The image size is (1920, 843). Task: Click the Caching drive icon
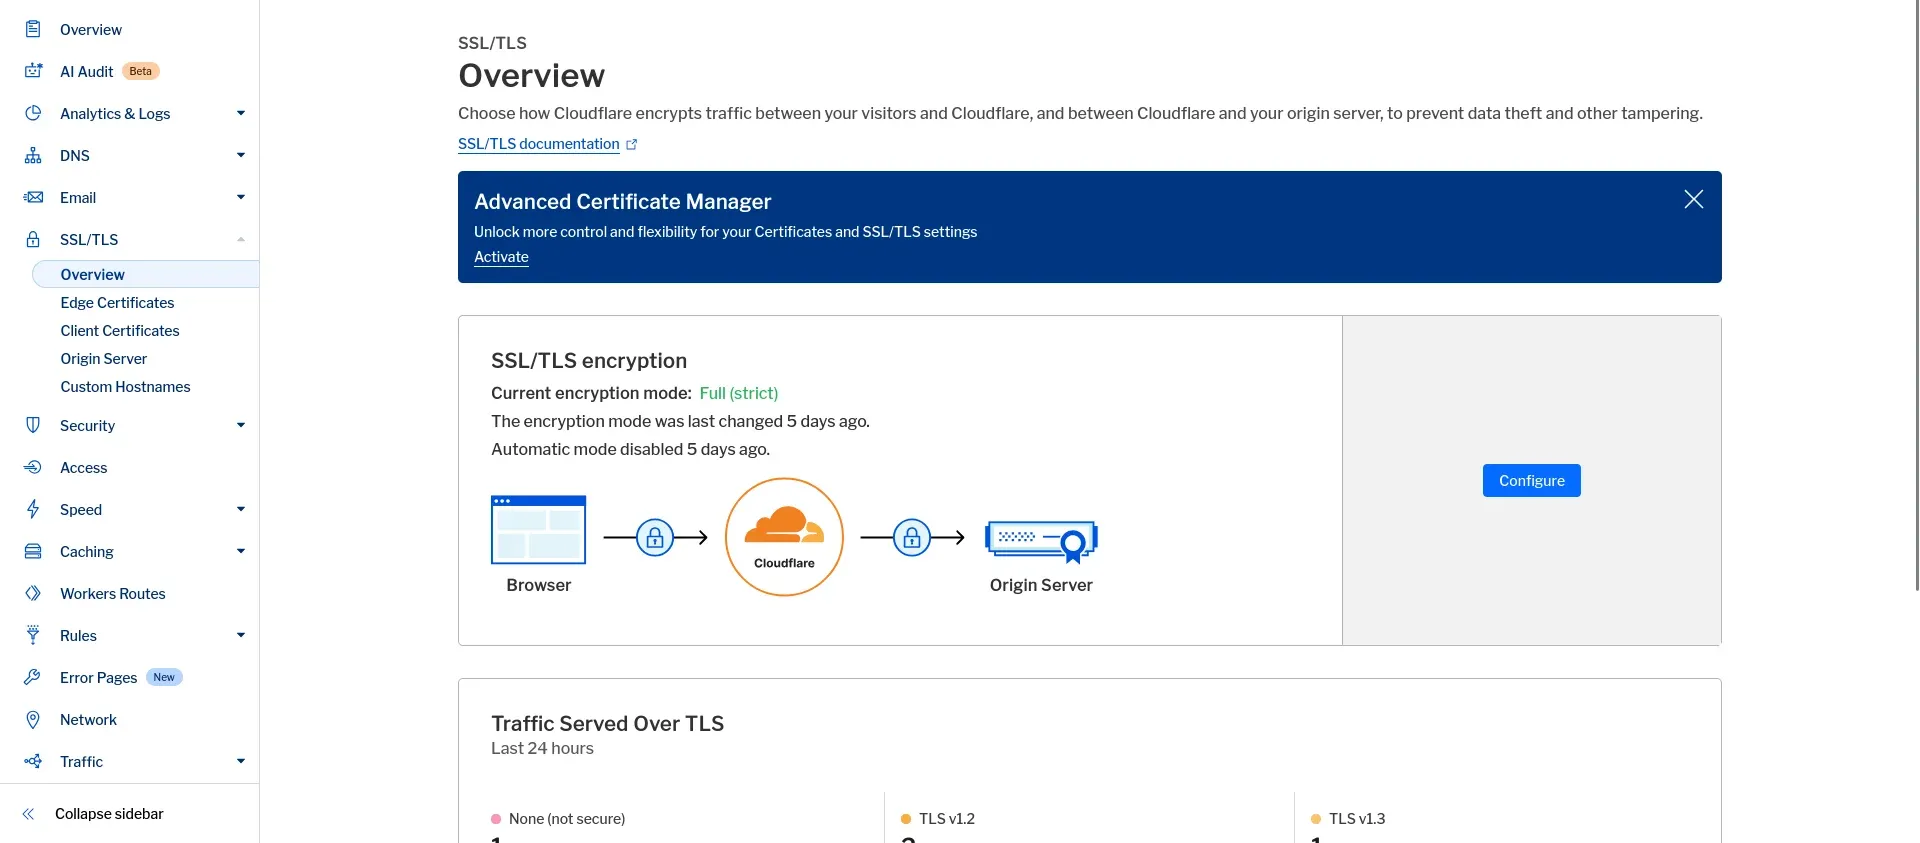tap(33, 551)
